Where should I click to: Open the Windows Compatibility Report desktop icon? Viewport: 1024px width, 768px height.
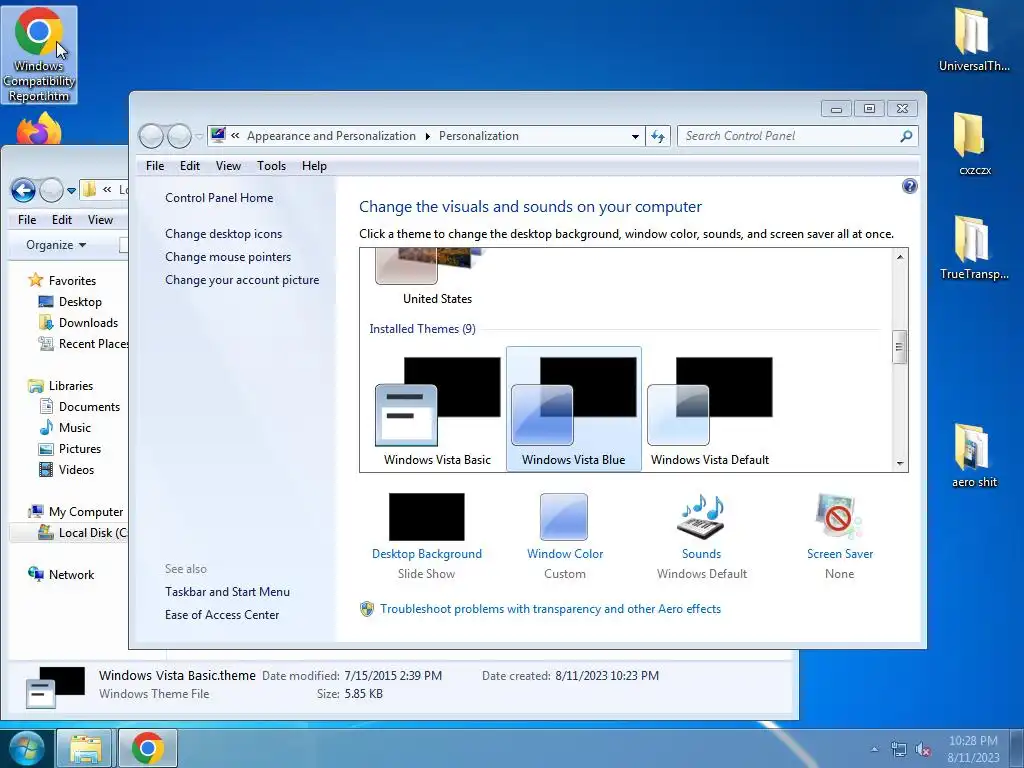pyautogui.click(x=39, y=55)
